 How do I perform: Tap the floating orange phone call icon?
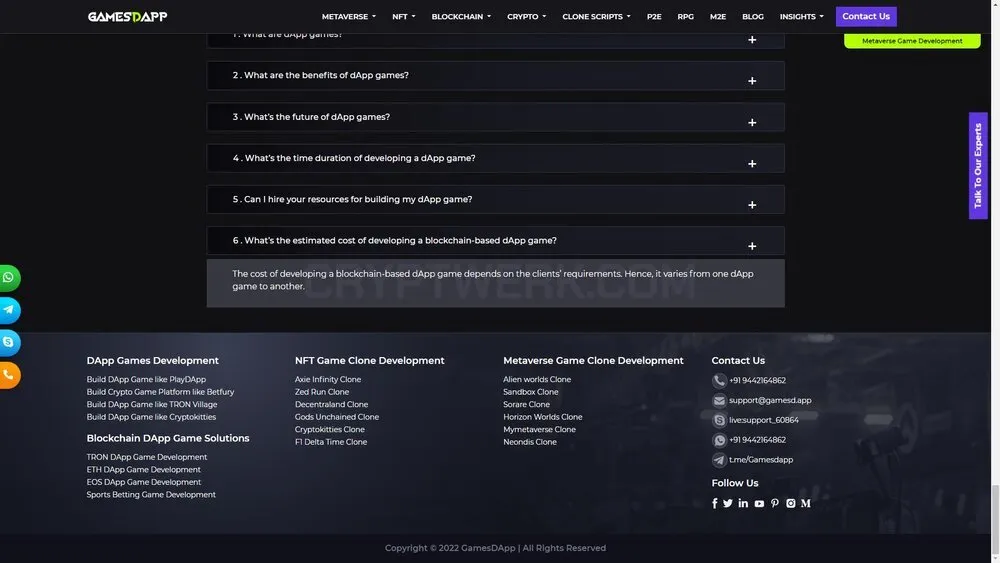9,375
